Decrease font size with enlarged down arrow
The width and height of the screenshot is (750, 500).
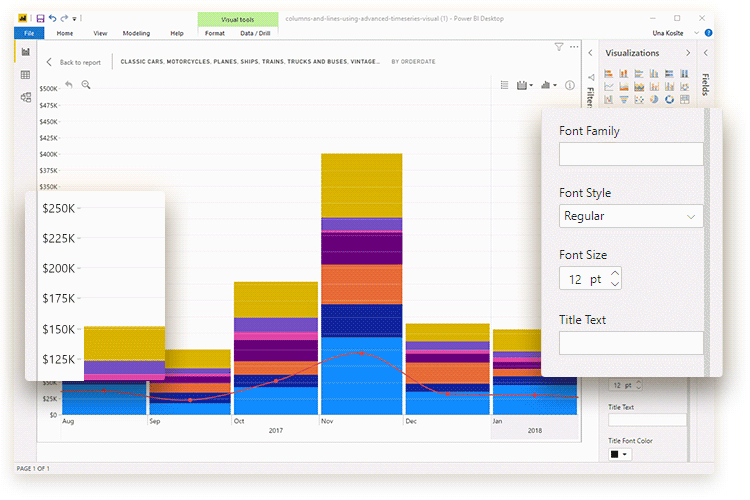[615, 284]
